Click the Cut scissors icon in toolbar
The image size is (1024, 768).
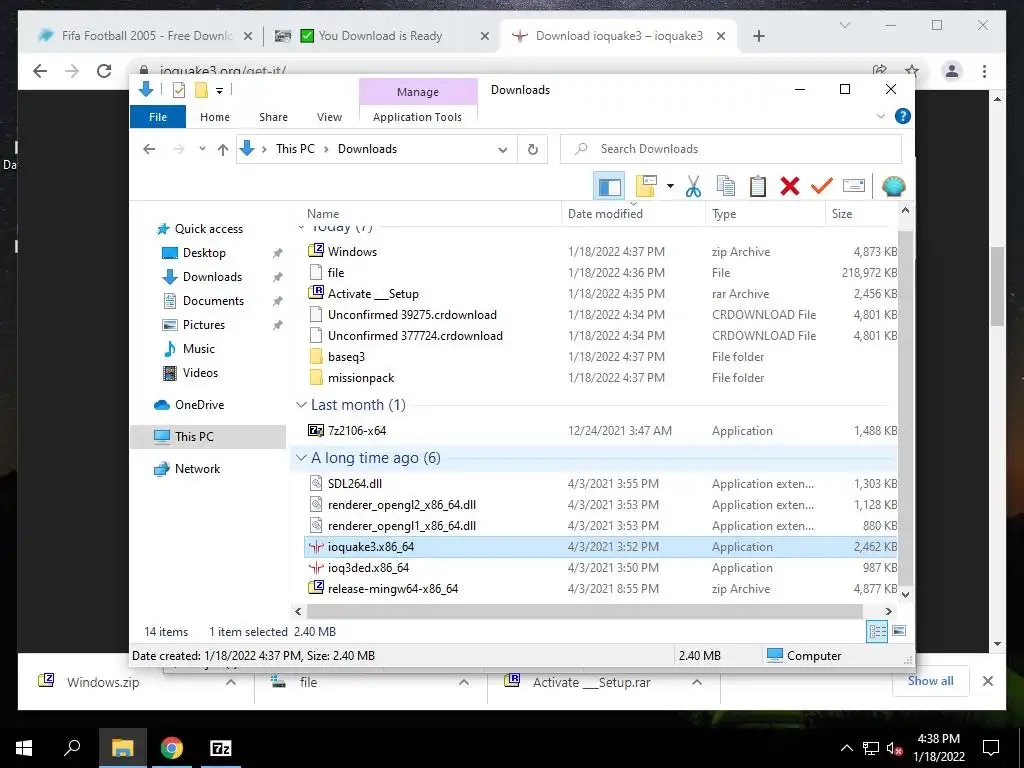click(x=693, y=187)
